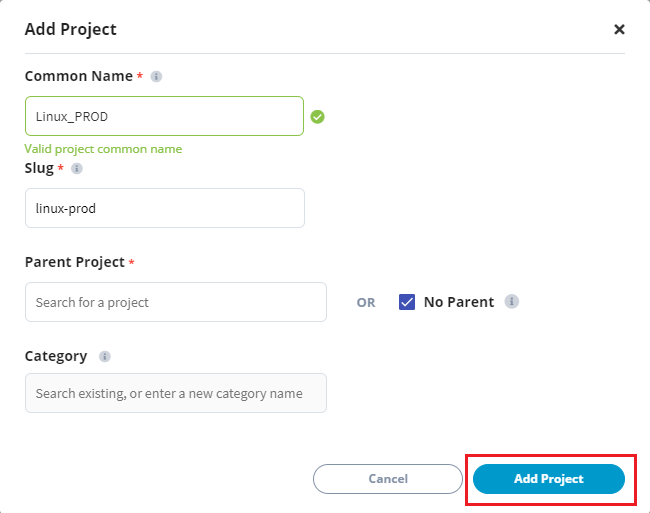This screenshot has width=650, height=513.
Task: Click the Valid project common name message
Action: [x=103, y=149]
